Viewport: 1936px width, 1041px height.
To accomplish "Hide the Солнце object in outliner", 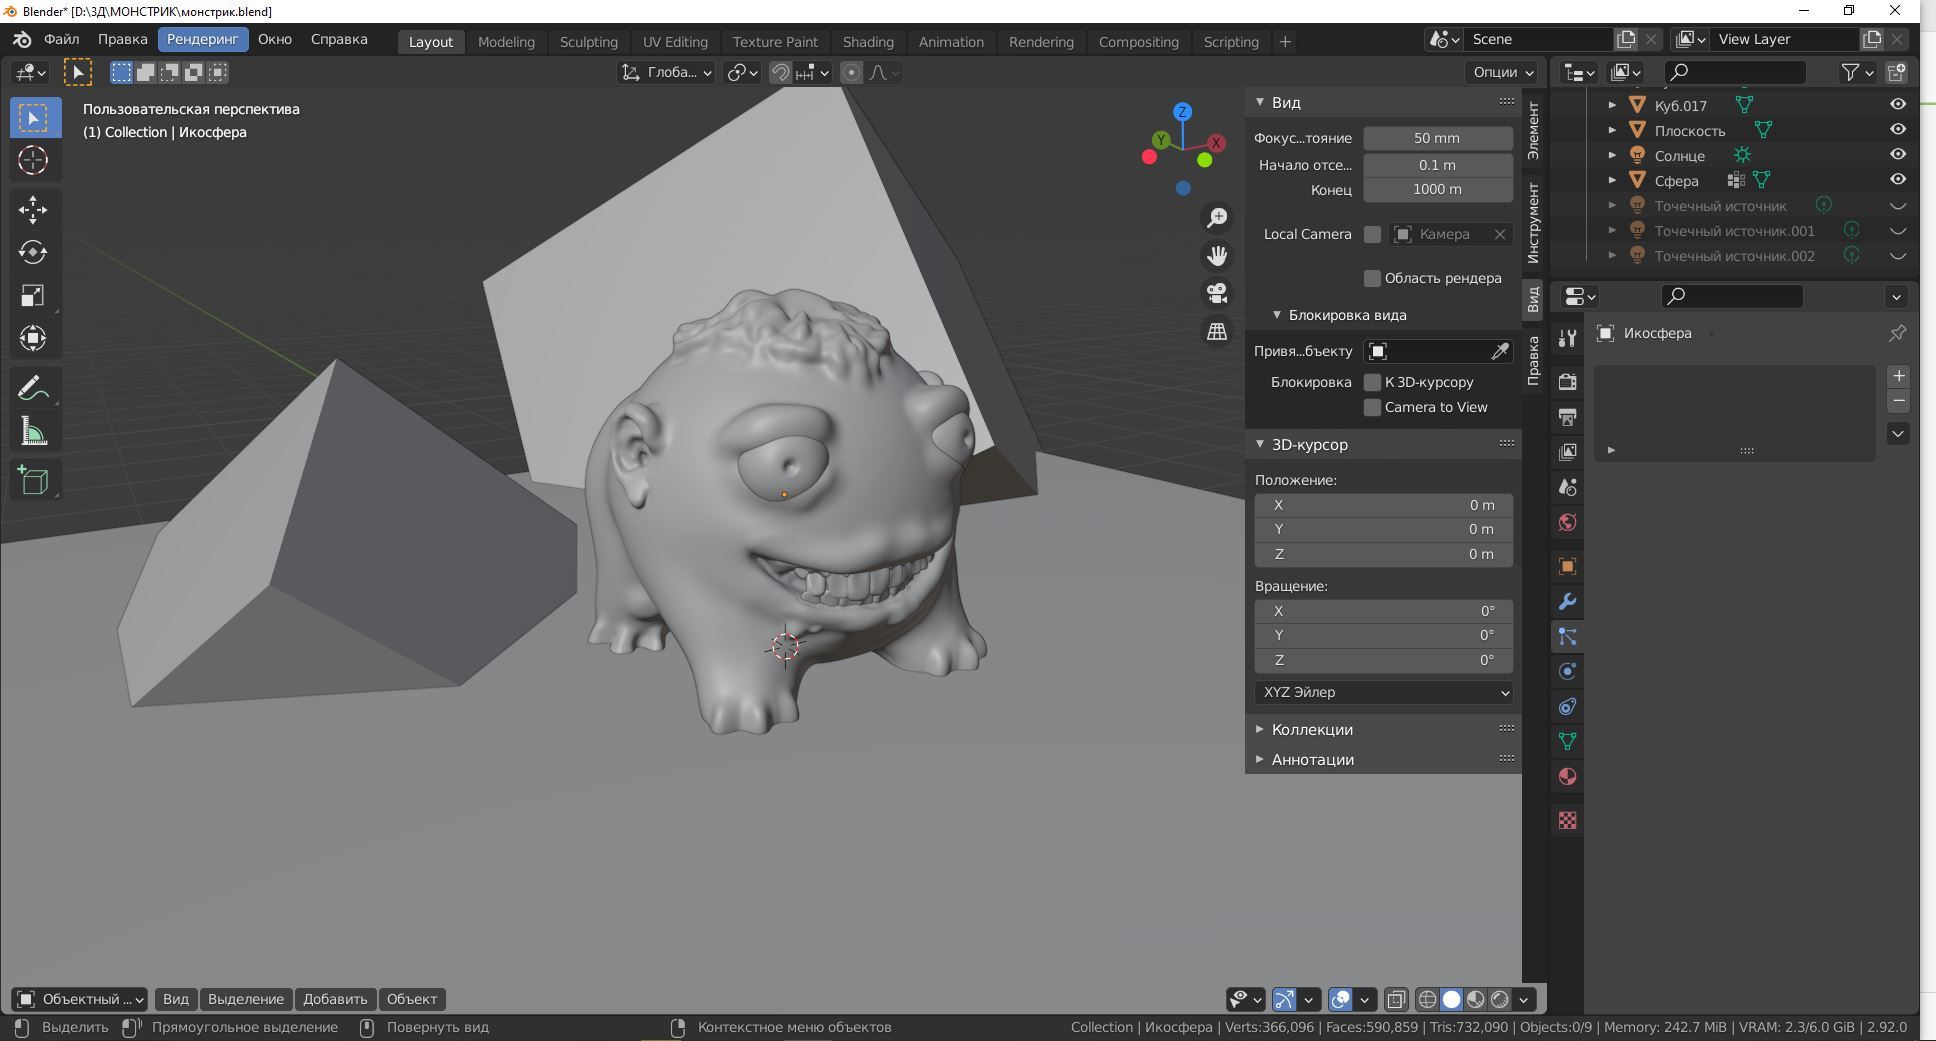I will (1897, 155).
